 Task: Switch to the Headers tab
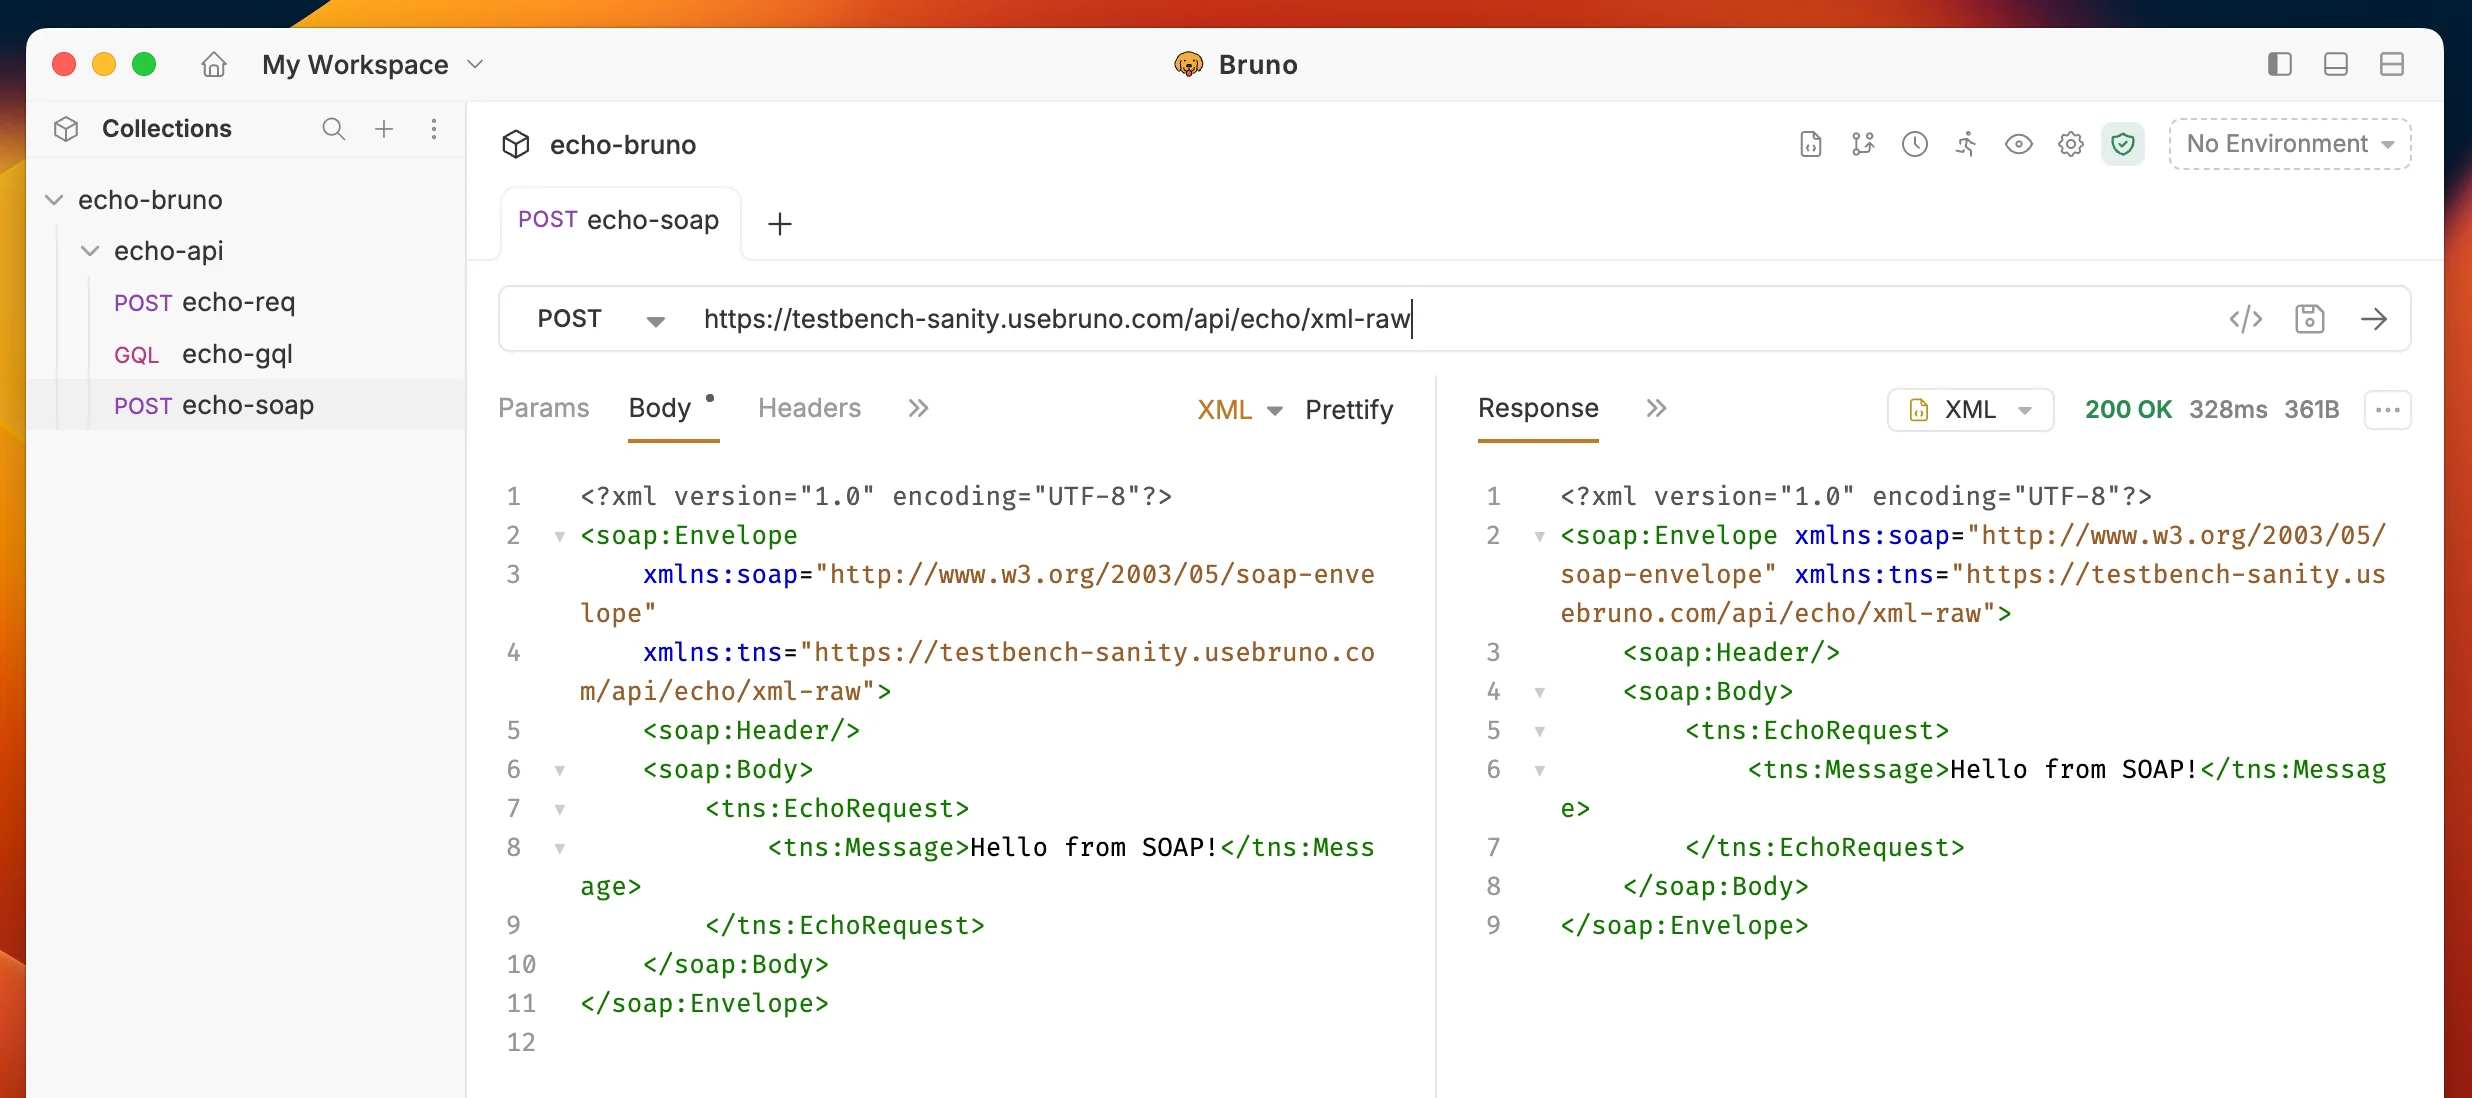[x=809, y=408]
